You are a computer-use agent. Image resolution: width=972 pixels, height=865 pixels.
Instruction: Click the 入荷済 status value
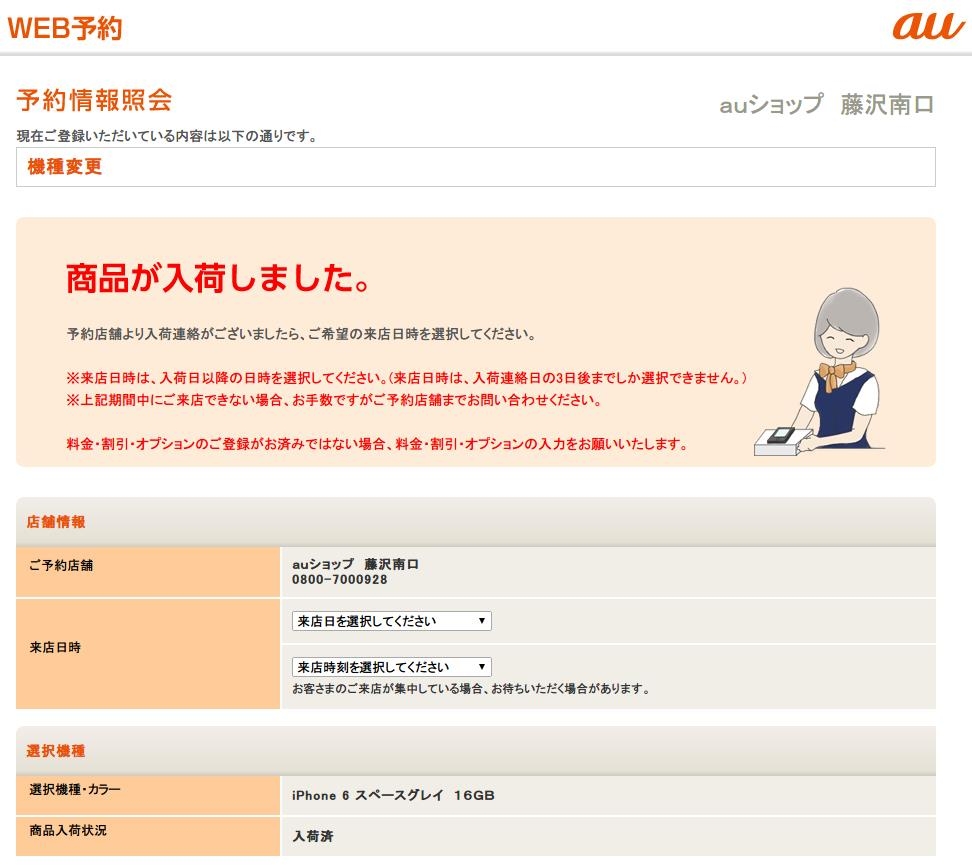coord(313,836)
